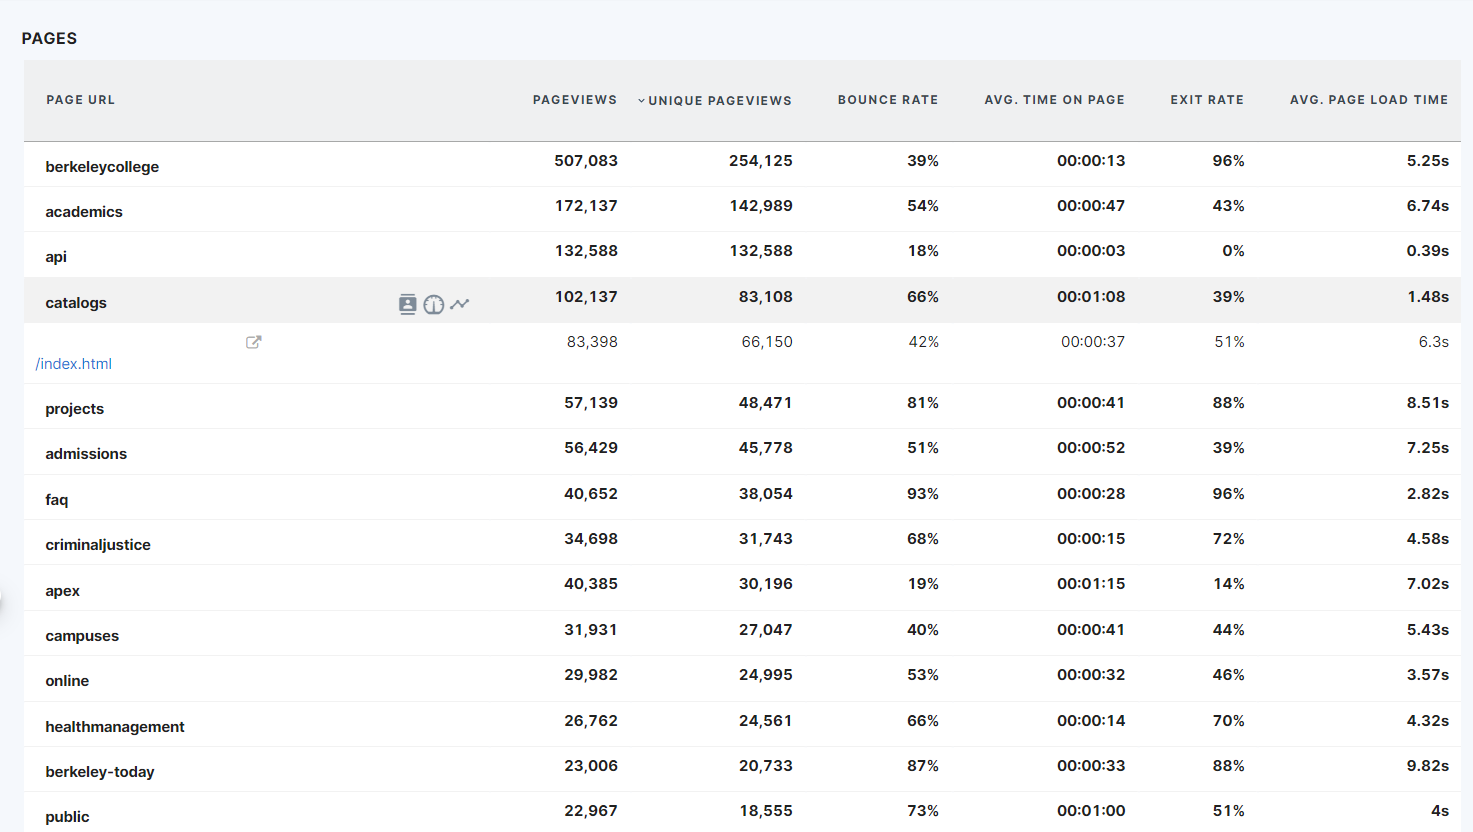Open visitor log icon for catalogs
This screenshot has width=1473, height=832.
407,304
